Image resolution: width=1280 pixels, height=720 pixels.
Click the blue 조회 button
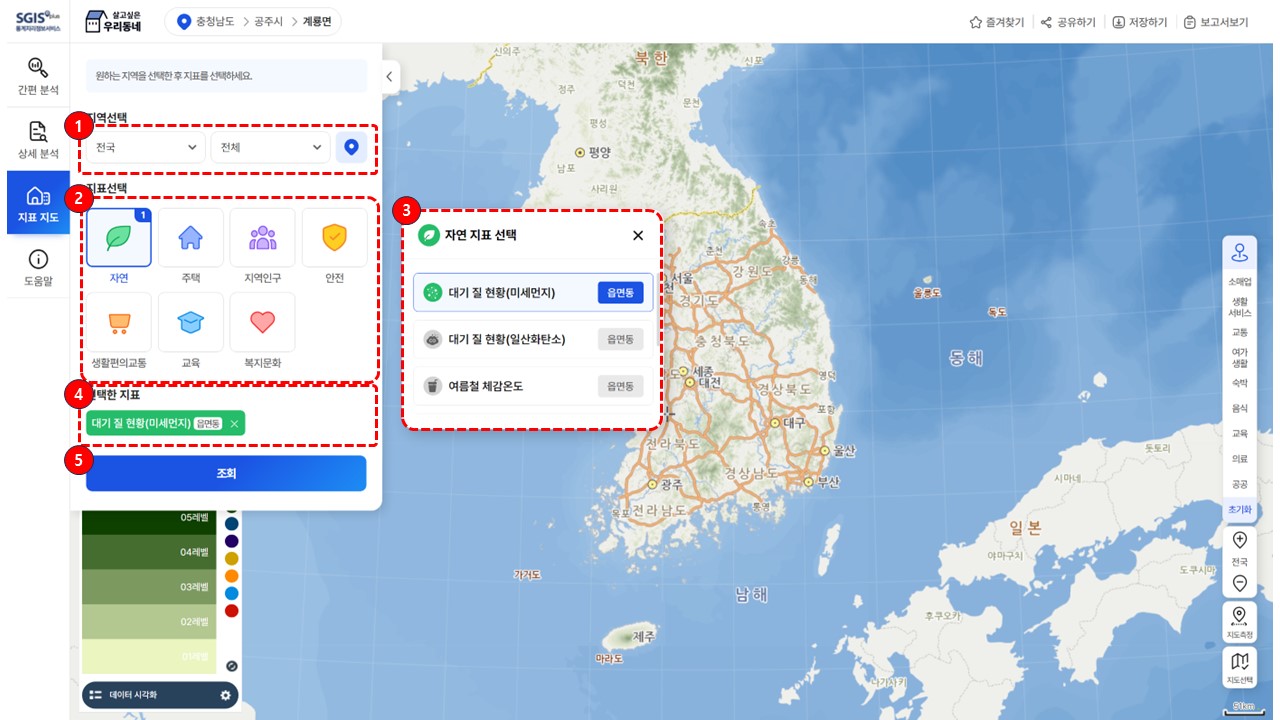pyautogui.click(x=226, y=473)
